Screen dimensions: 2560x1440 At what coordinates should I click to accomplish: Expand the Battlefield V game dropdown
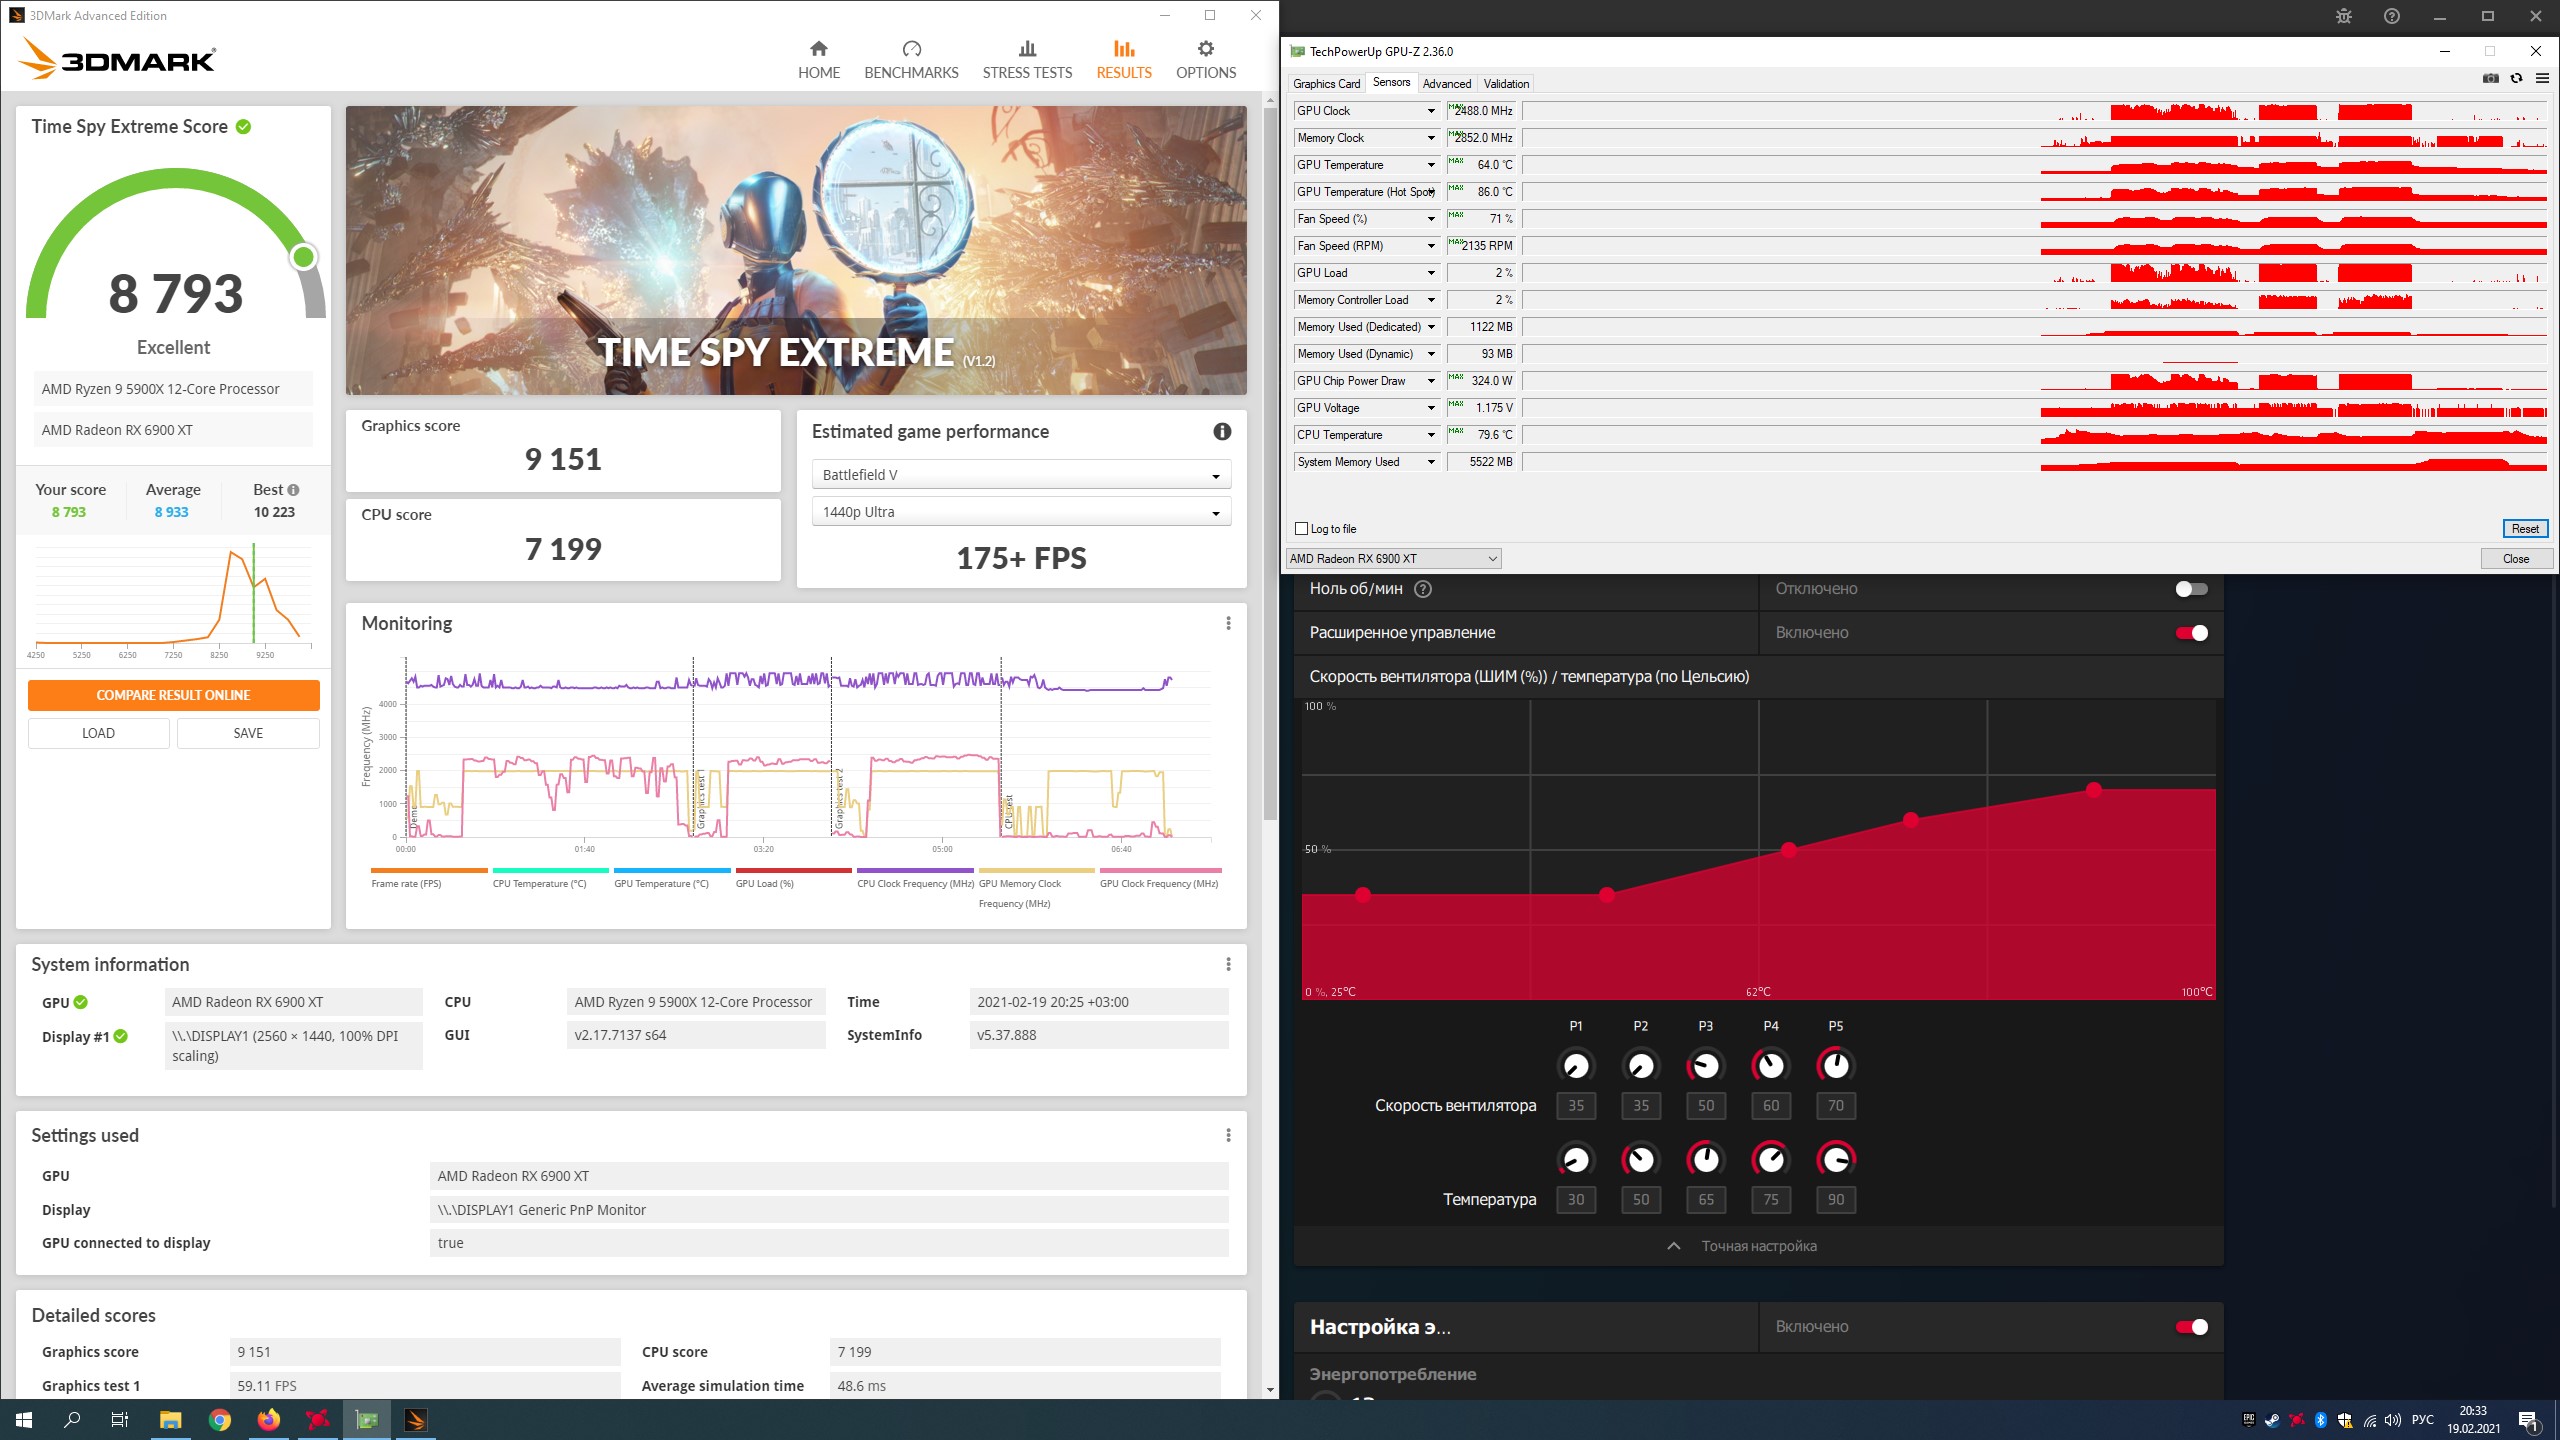tap(1020, 475)
